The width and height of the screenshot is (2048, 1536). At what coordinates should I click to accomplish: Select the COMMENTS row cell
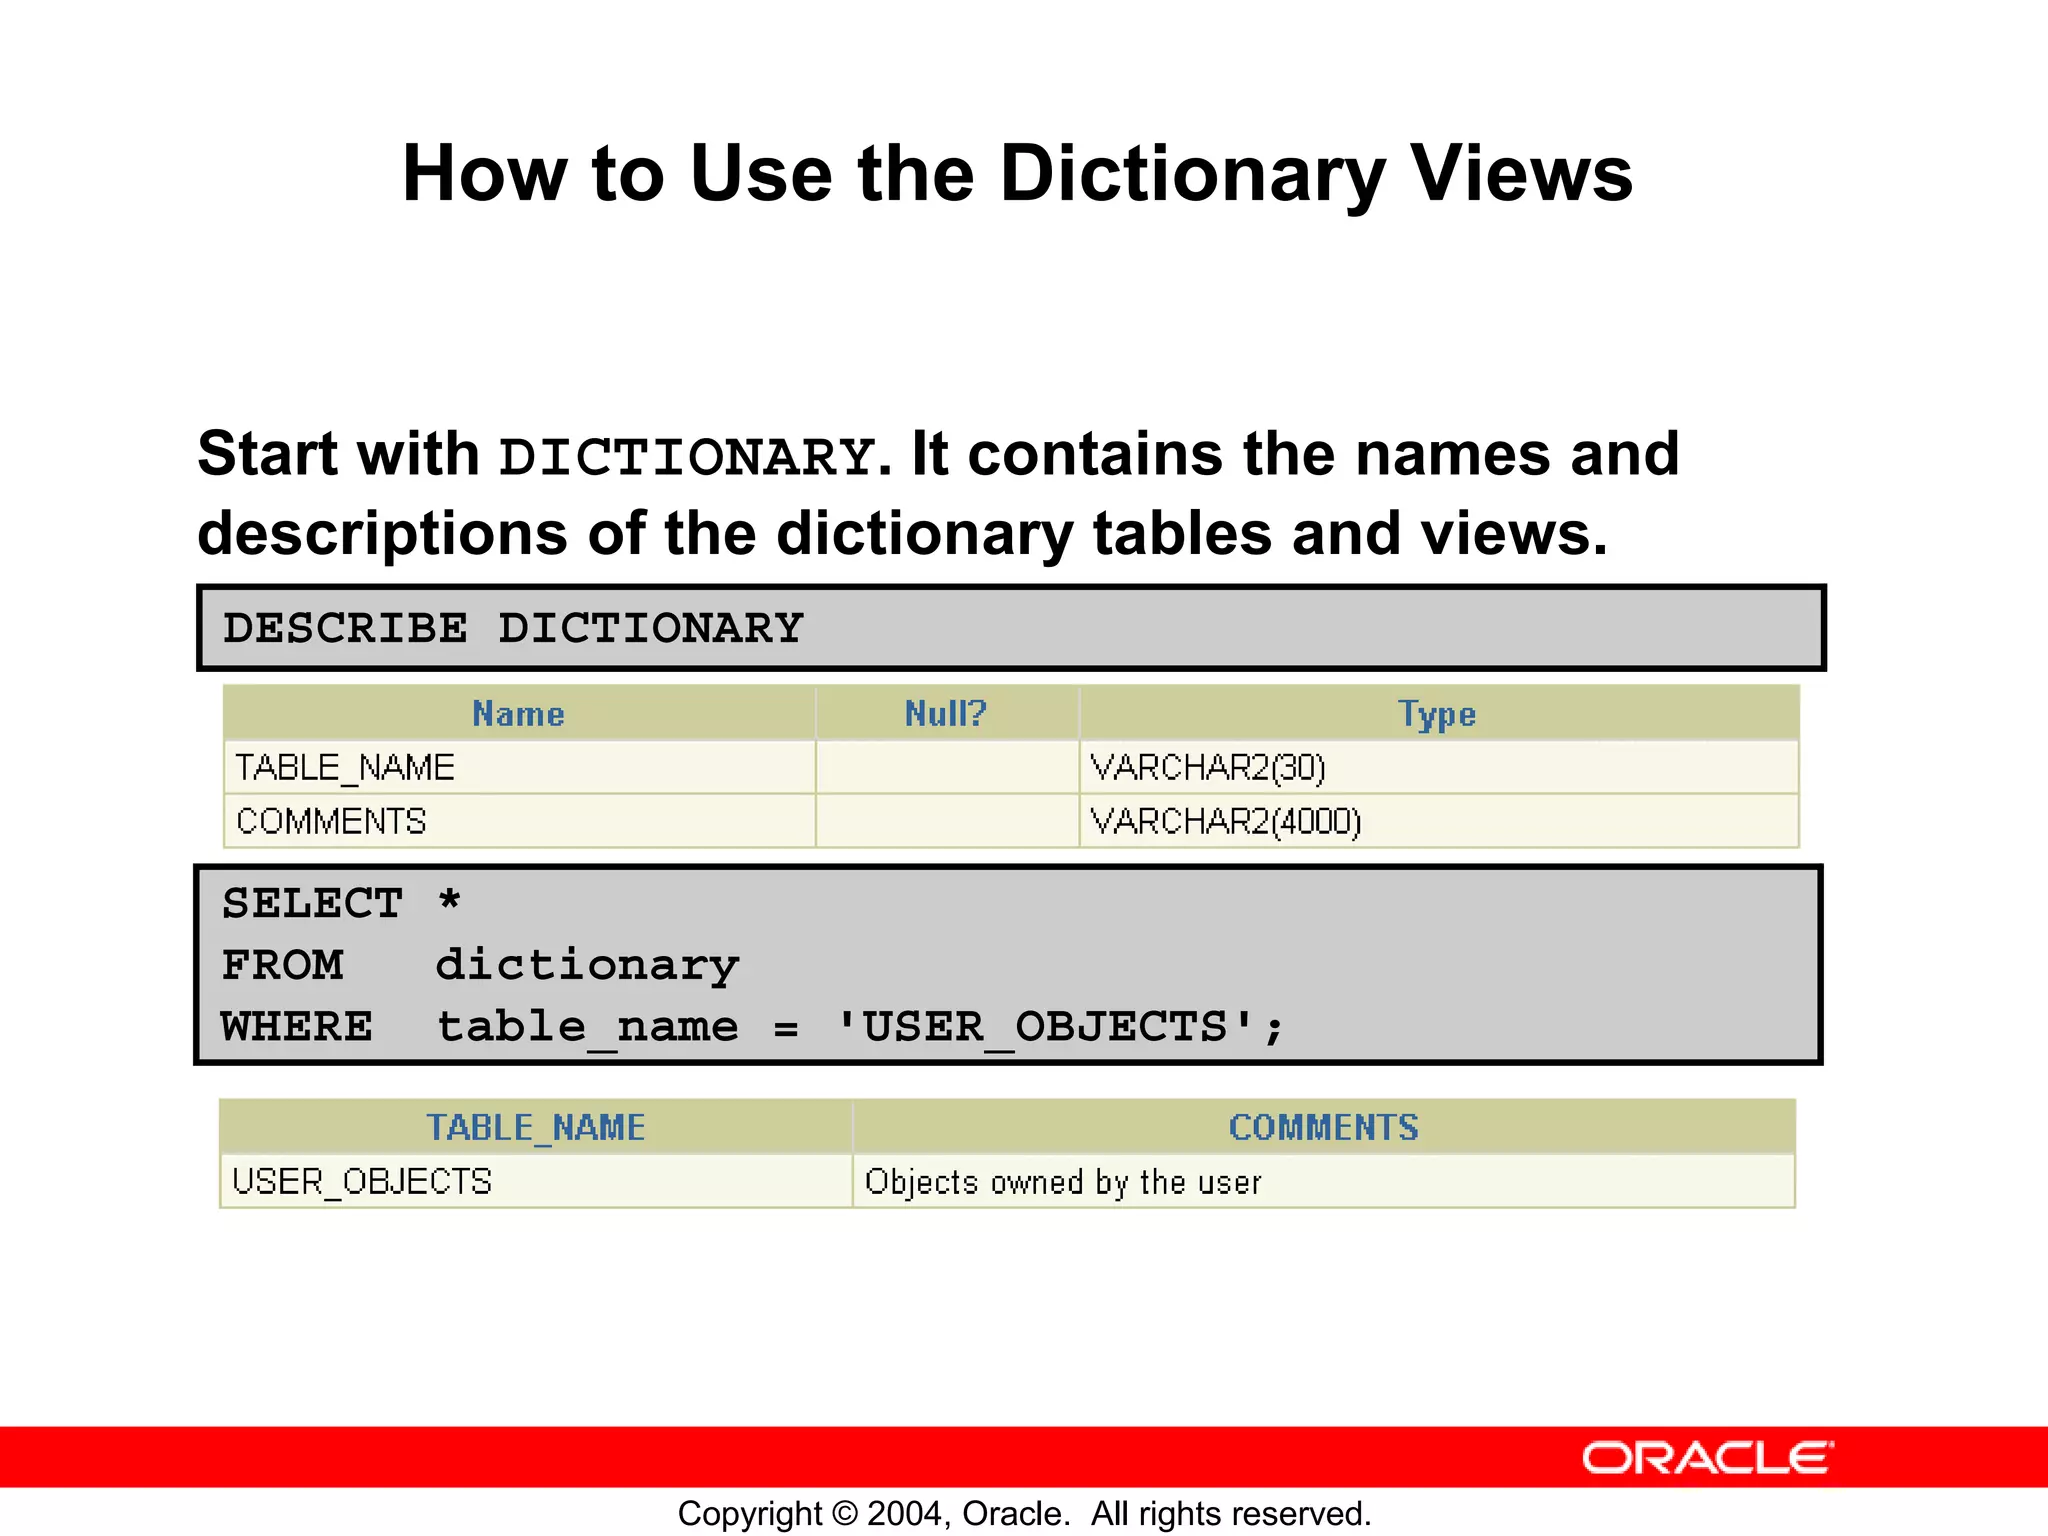[331, 822]
